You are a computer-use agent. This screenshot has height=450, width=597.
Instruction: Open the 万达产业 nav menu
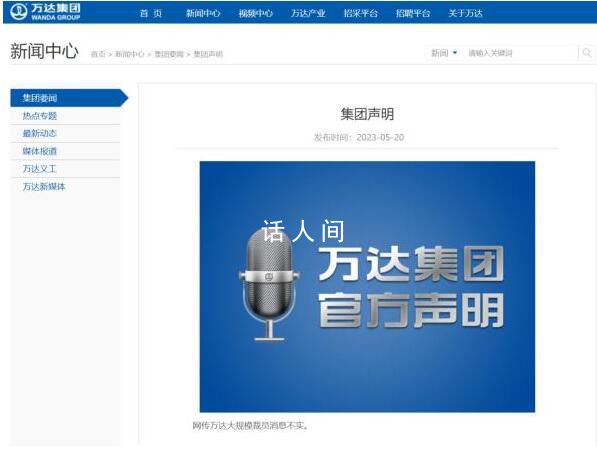tap(308, 13)
